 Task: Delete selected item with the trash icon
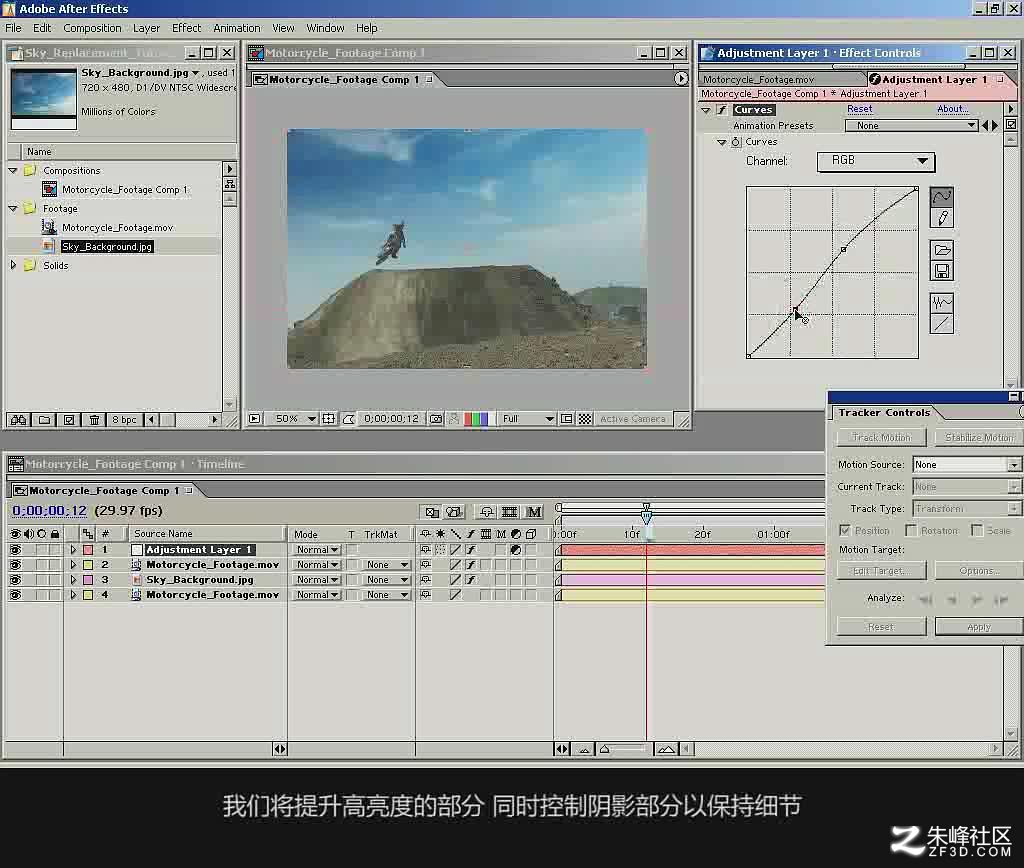coord(94,420)
